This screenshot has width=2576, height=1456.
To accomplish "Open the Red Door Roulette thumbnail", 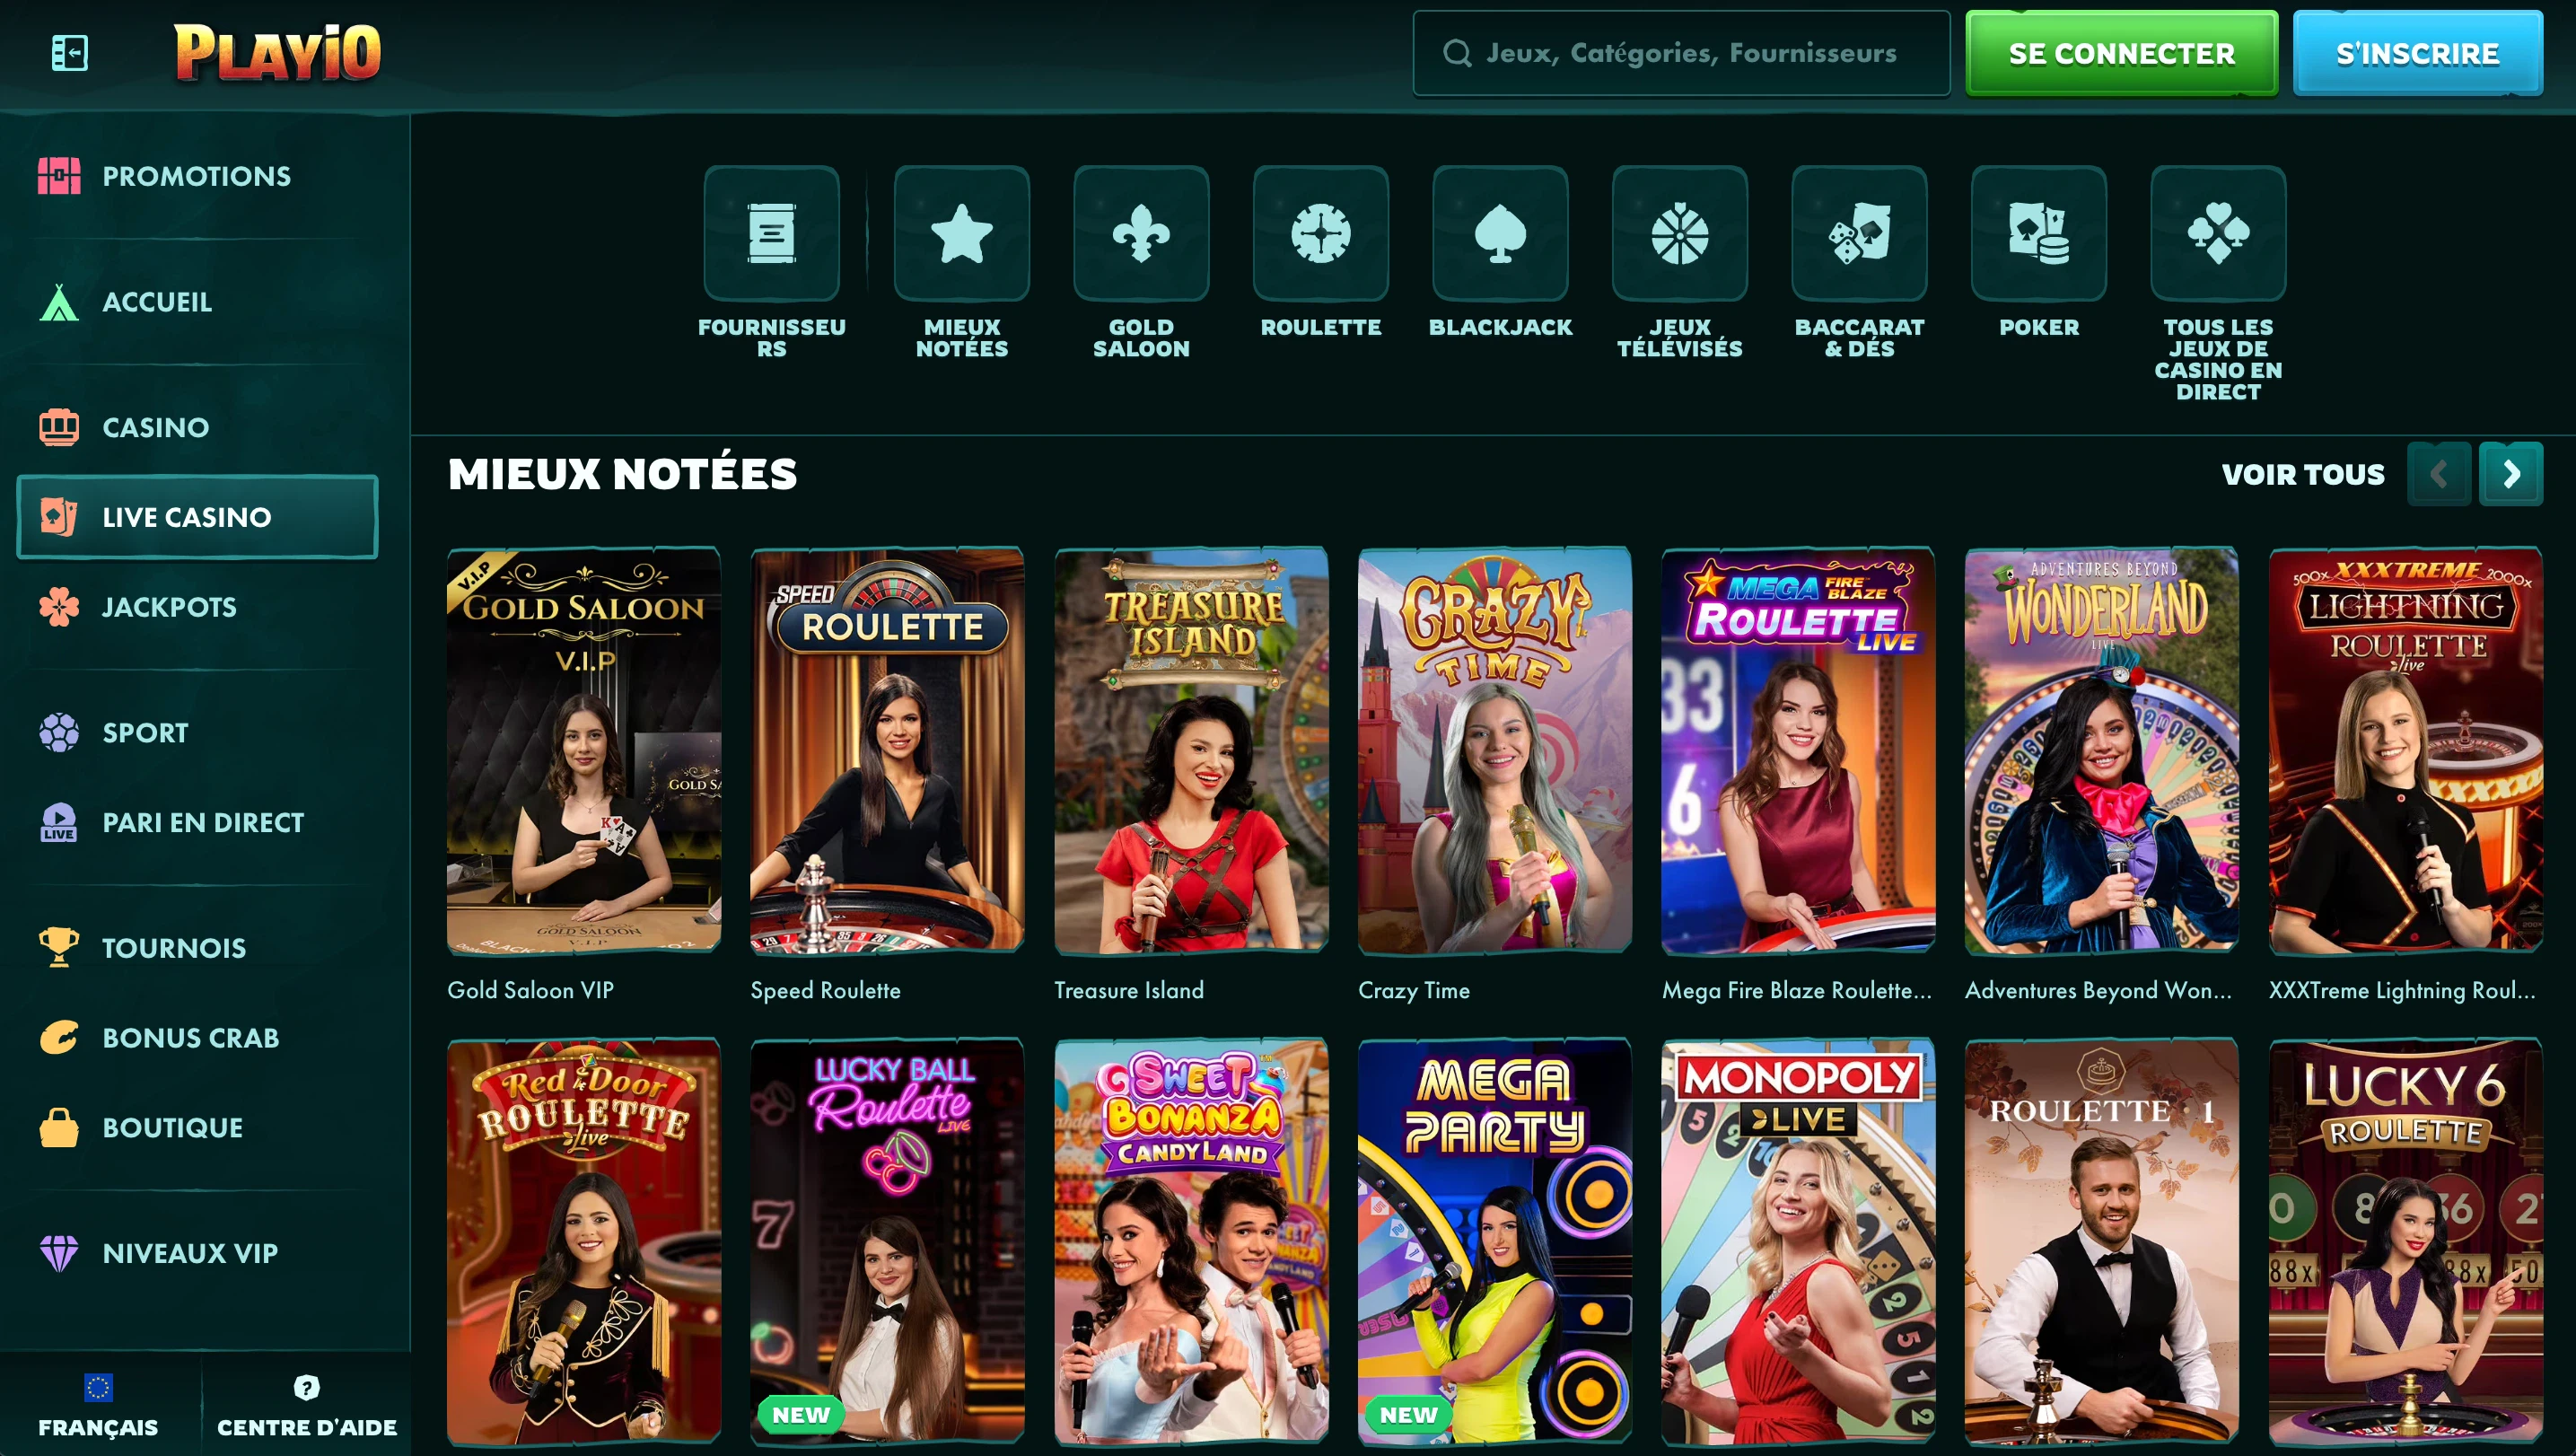I will pos(583,1241).
